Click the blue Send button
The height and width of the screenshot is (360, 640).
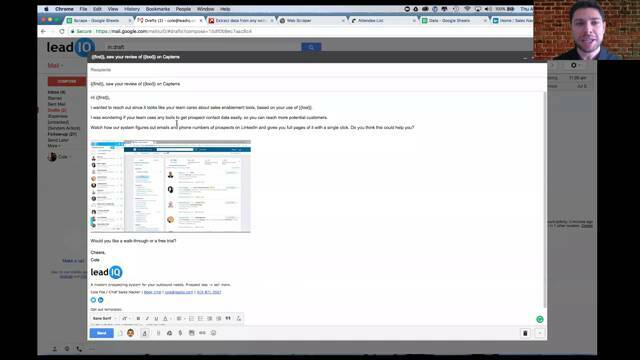pos(101,333)
